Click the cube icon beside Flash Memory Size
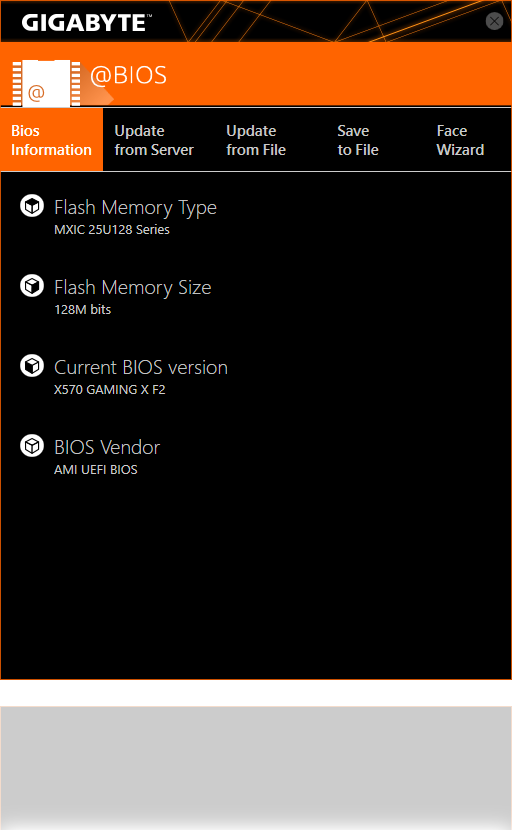Viewport: 512px width, 830px height. [32, 286]
